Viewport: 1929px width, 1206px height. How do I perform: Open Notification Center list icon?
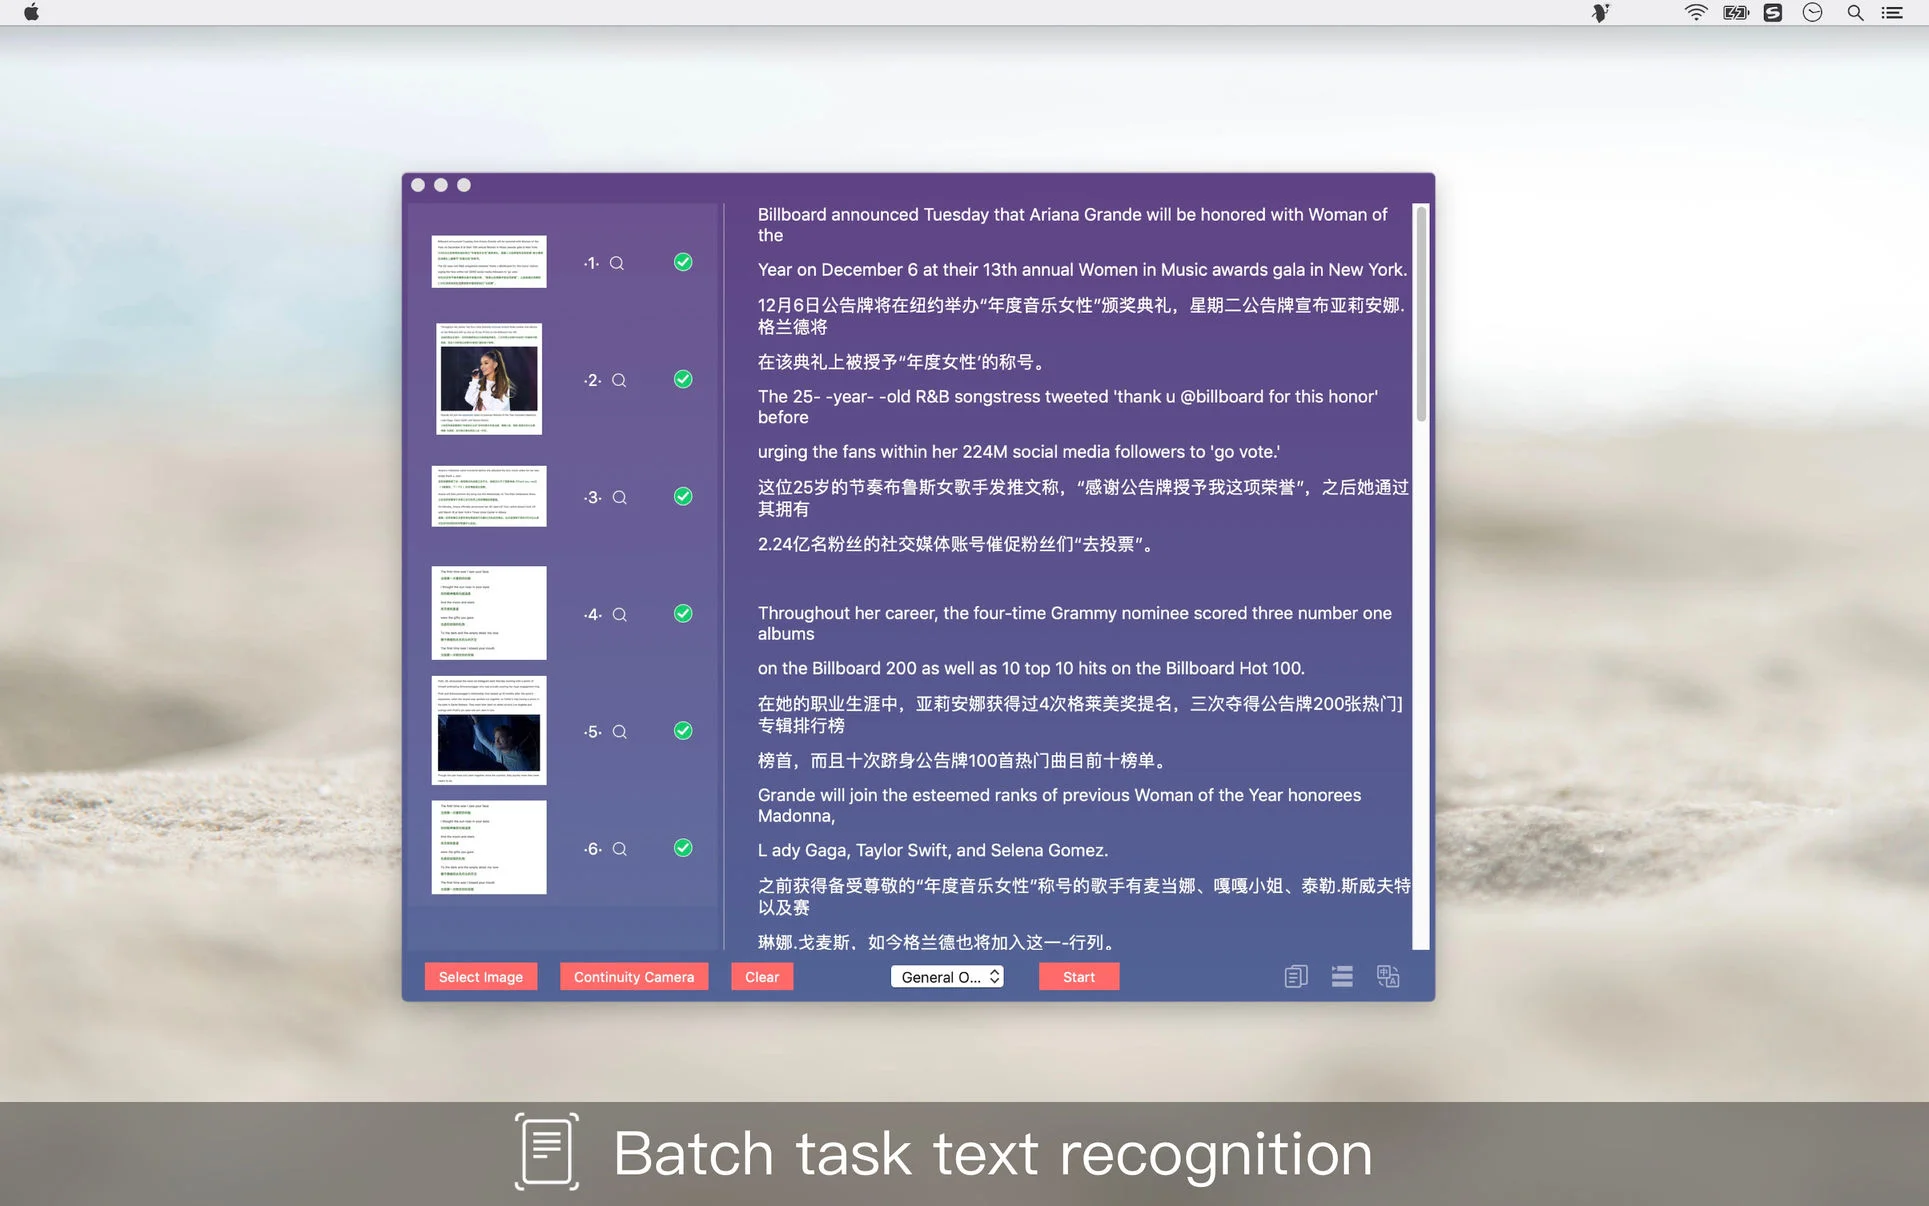[x=1892, y=13]
